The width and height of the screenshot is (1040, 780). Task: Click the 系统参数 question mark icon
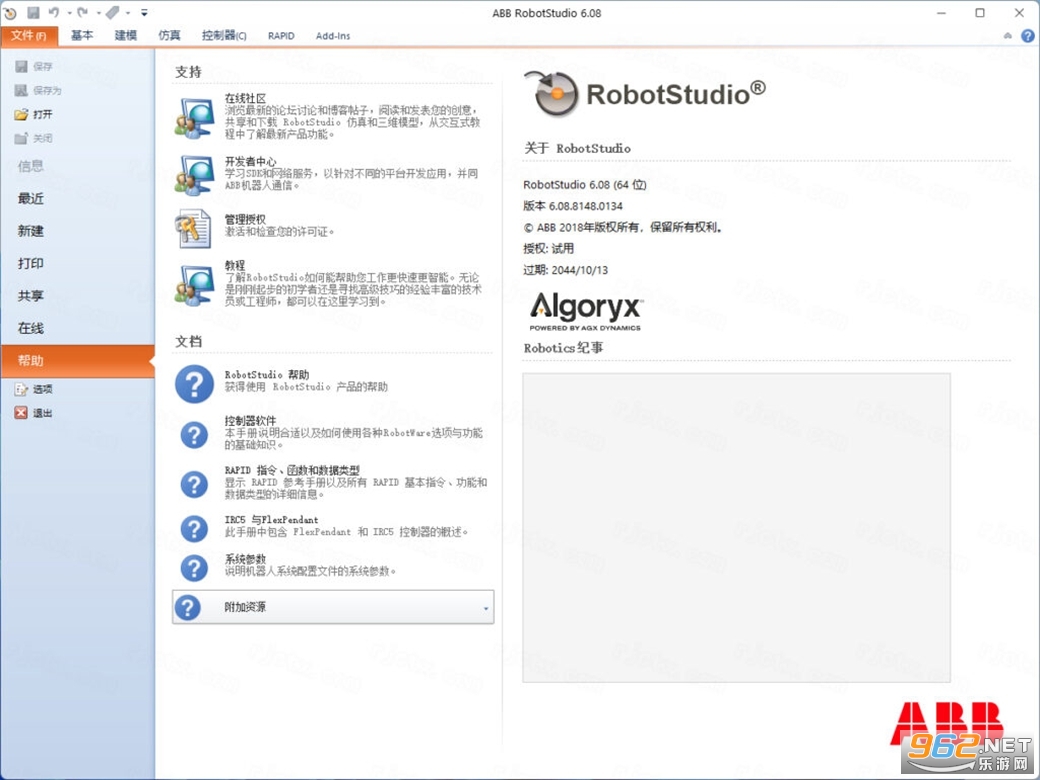pyautogui.click(x=194, y=568)
